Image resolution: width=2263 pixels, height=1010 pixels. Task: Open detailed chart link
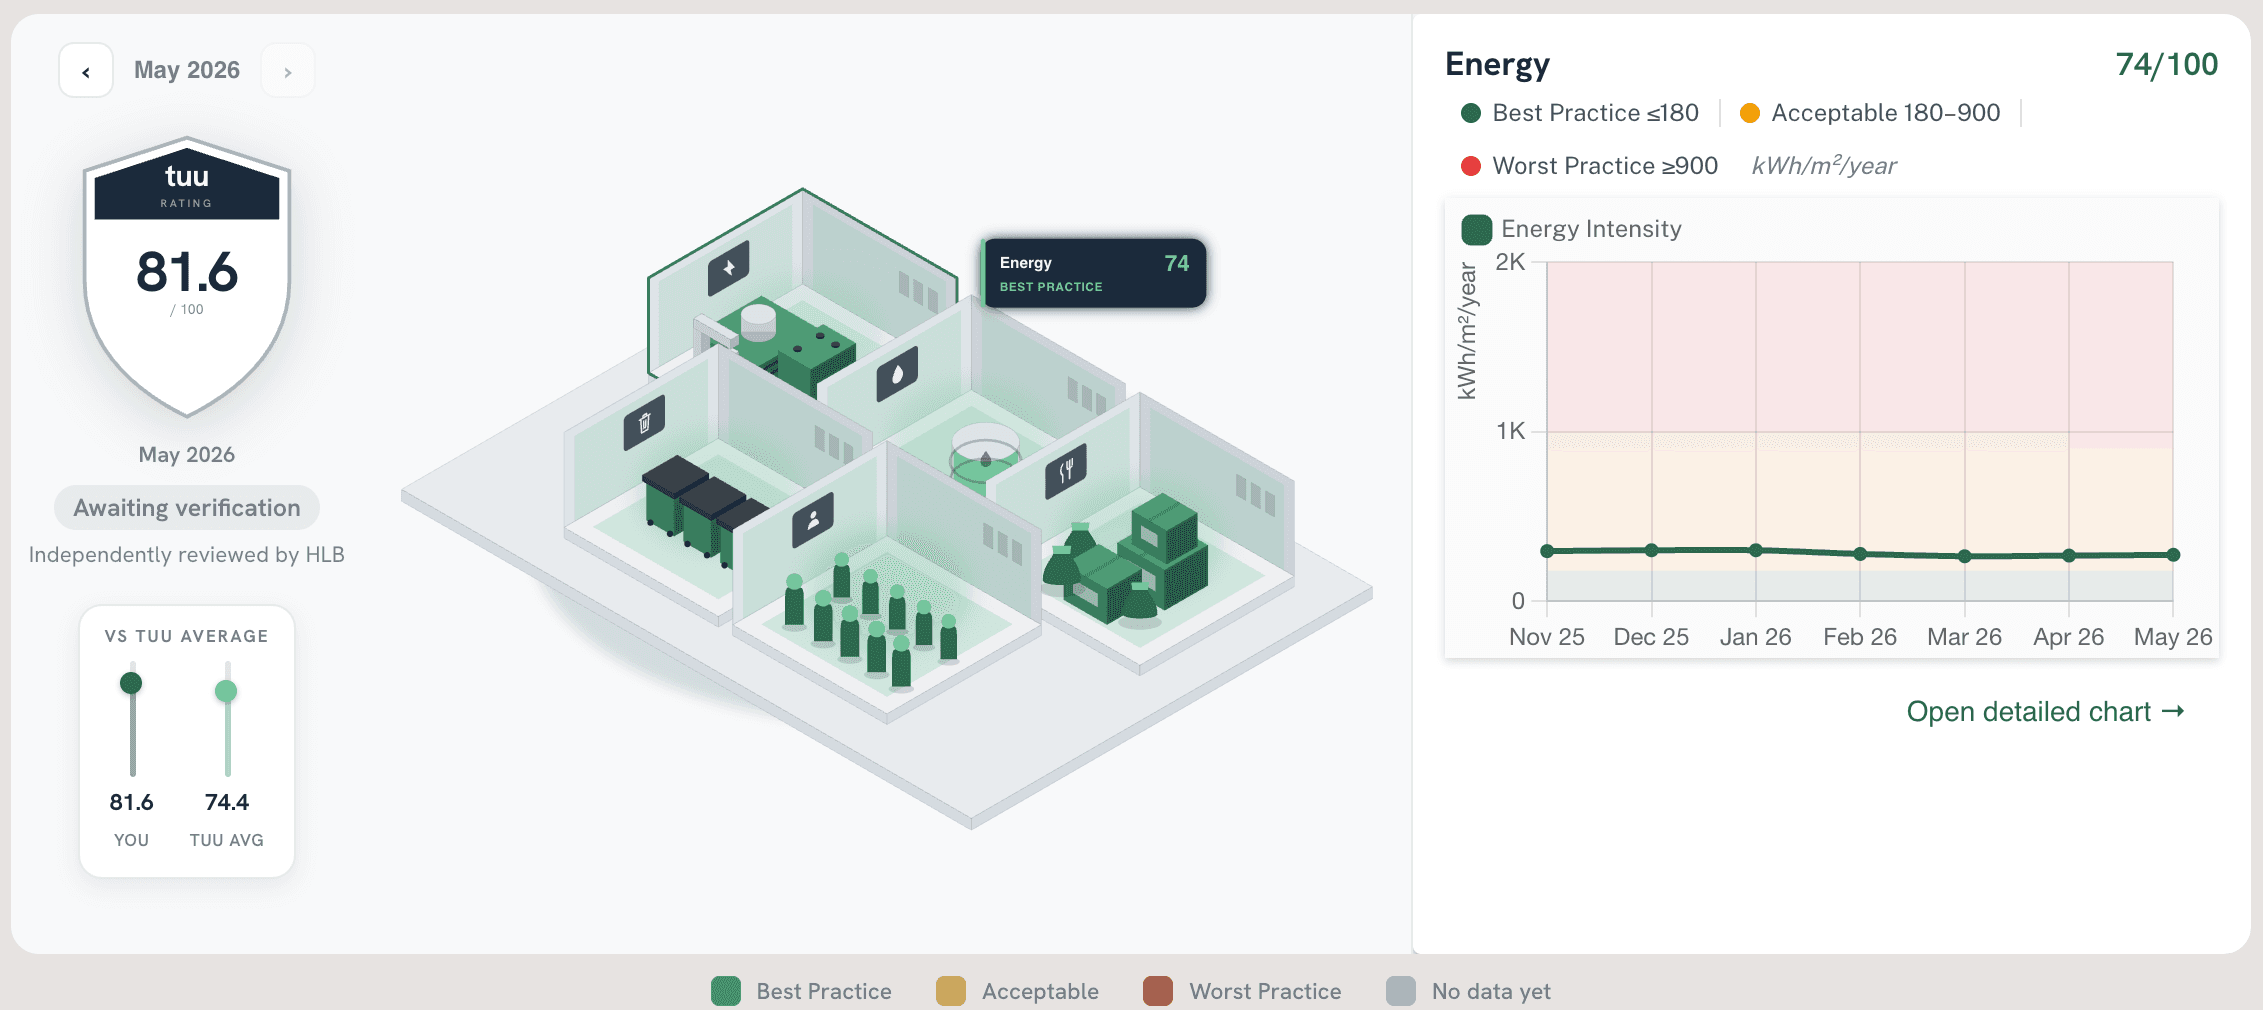click(x=2045, y=712)
